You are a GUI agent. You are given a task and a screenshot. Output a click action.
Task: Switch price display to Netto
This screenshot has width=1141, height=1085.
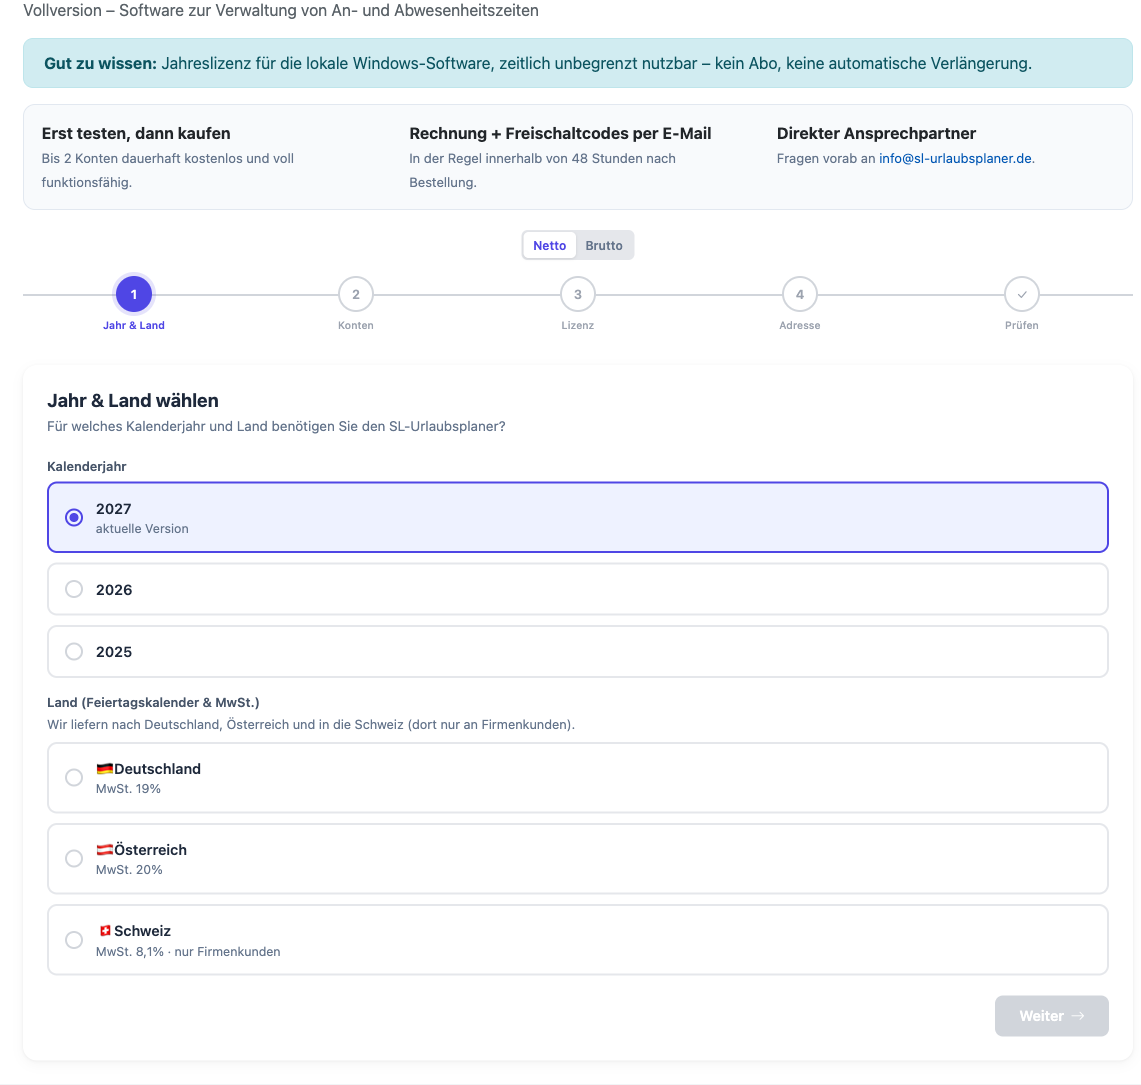549,245
